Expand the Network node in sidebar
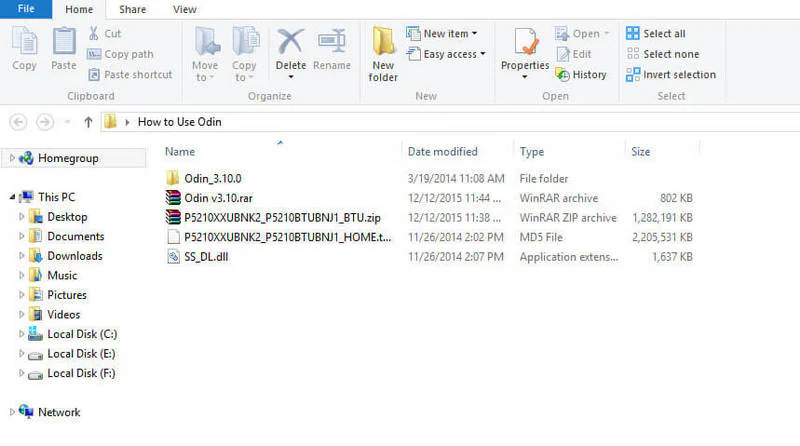800x446 pixels. point(12,412)
